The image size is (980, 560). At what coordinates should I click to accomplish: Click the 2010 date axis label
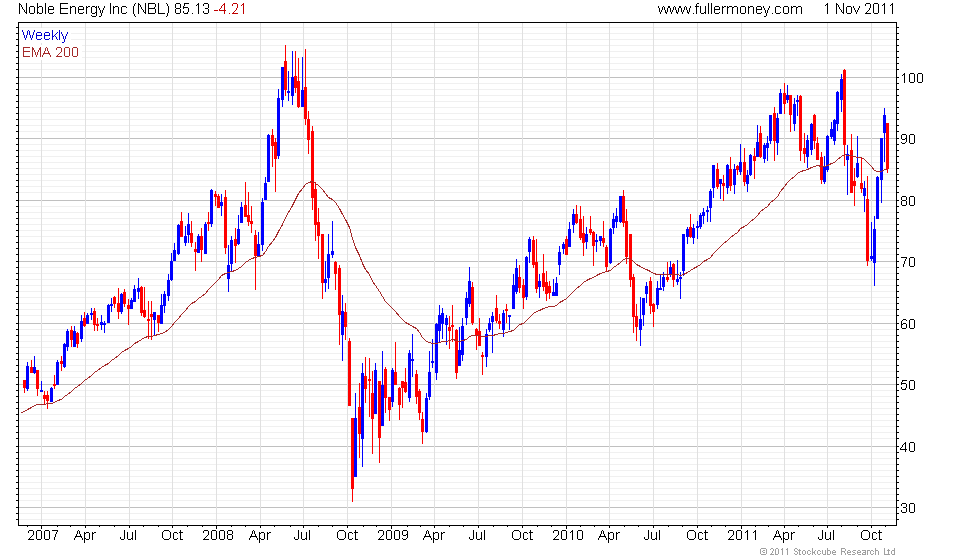coord(568,536)
